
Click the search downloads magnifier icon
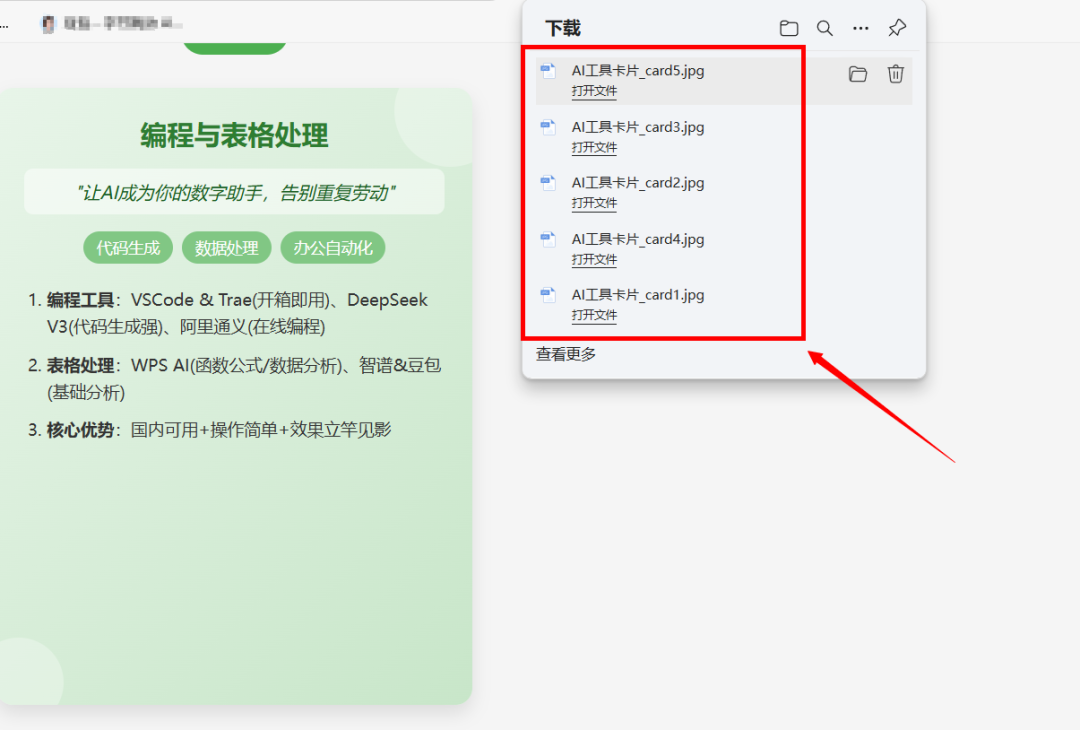[x=824, y=28]
